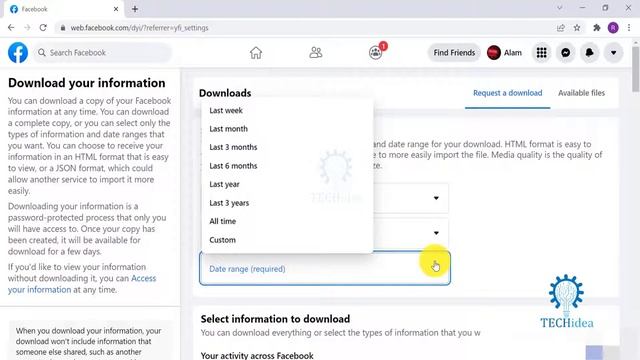The image size is (640, 360).
Task: Follow the Access your information link
Action: [x=82, y=284]
